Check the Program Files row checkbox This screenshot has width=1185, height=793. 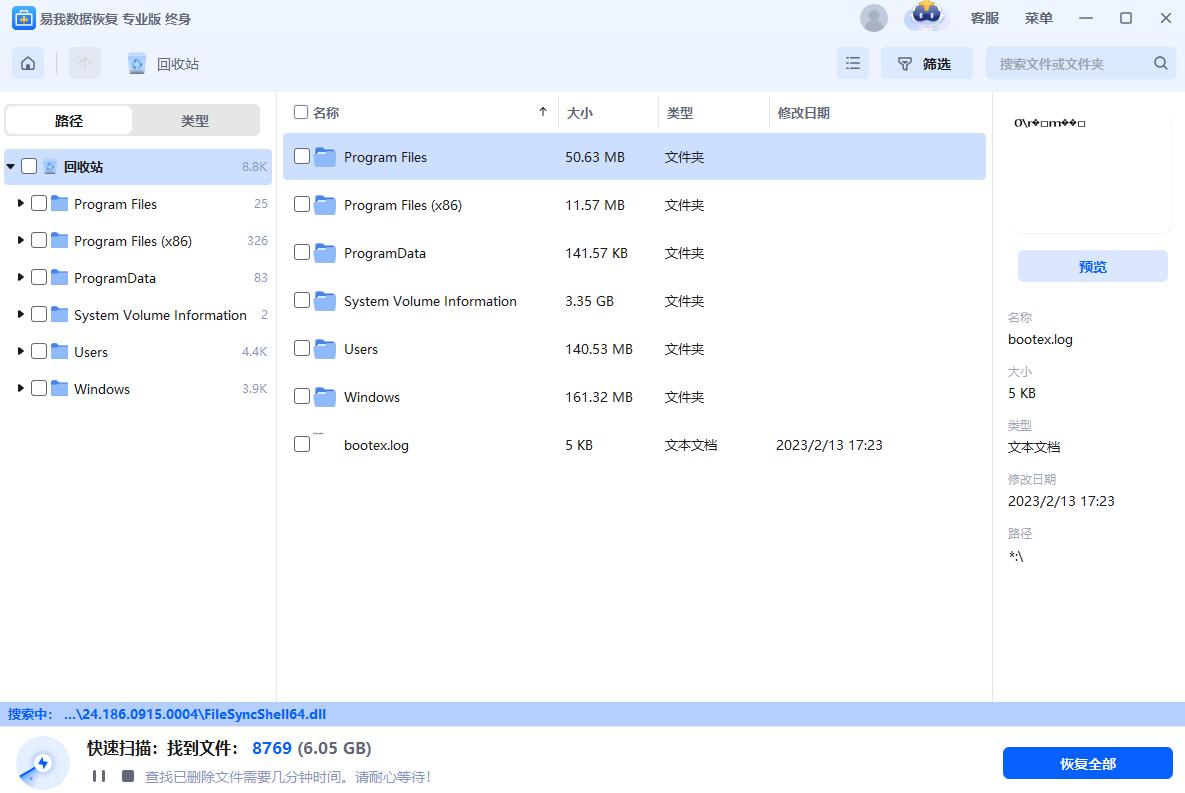click(301, 156)
